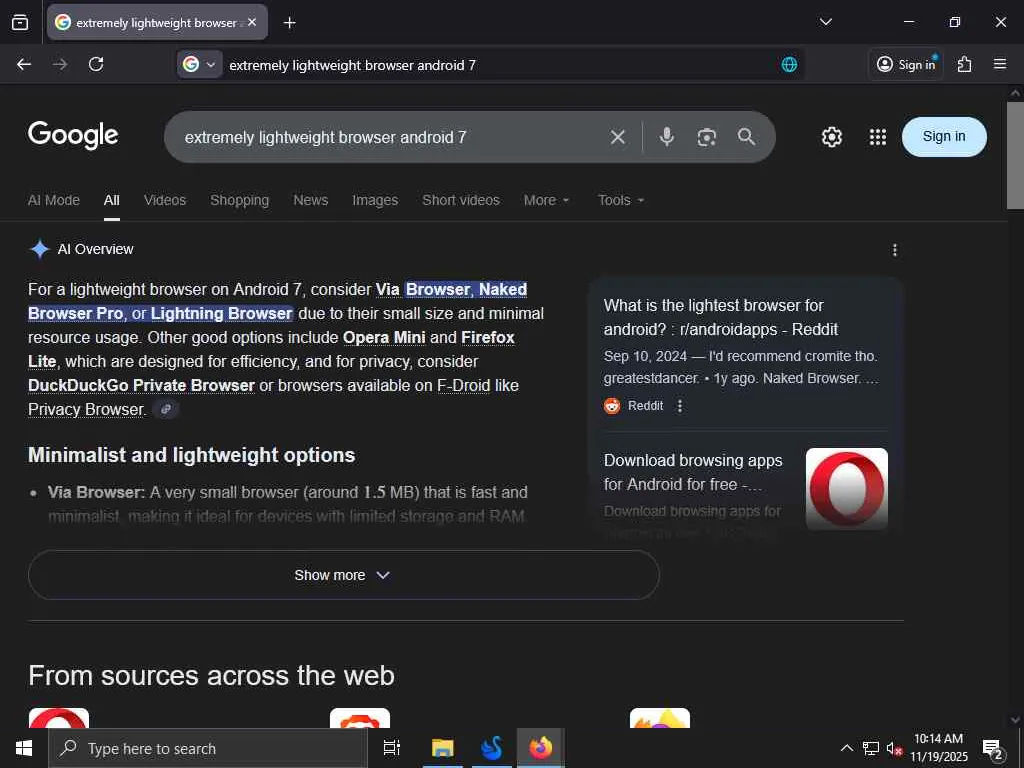Open AI Overview three-dot options menu
The image size is (1024, 768).
pyautogui.click(x=895, y=250)
